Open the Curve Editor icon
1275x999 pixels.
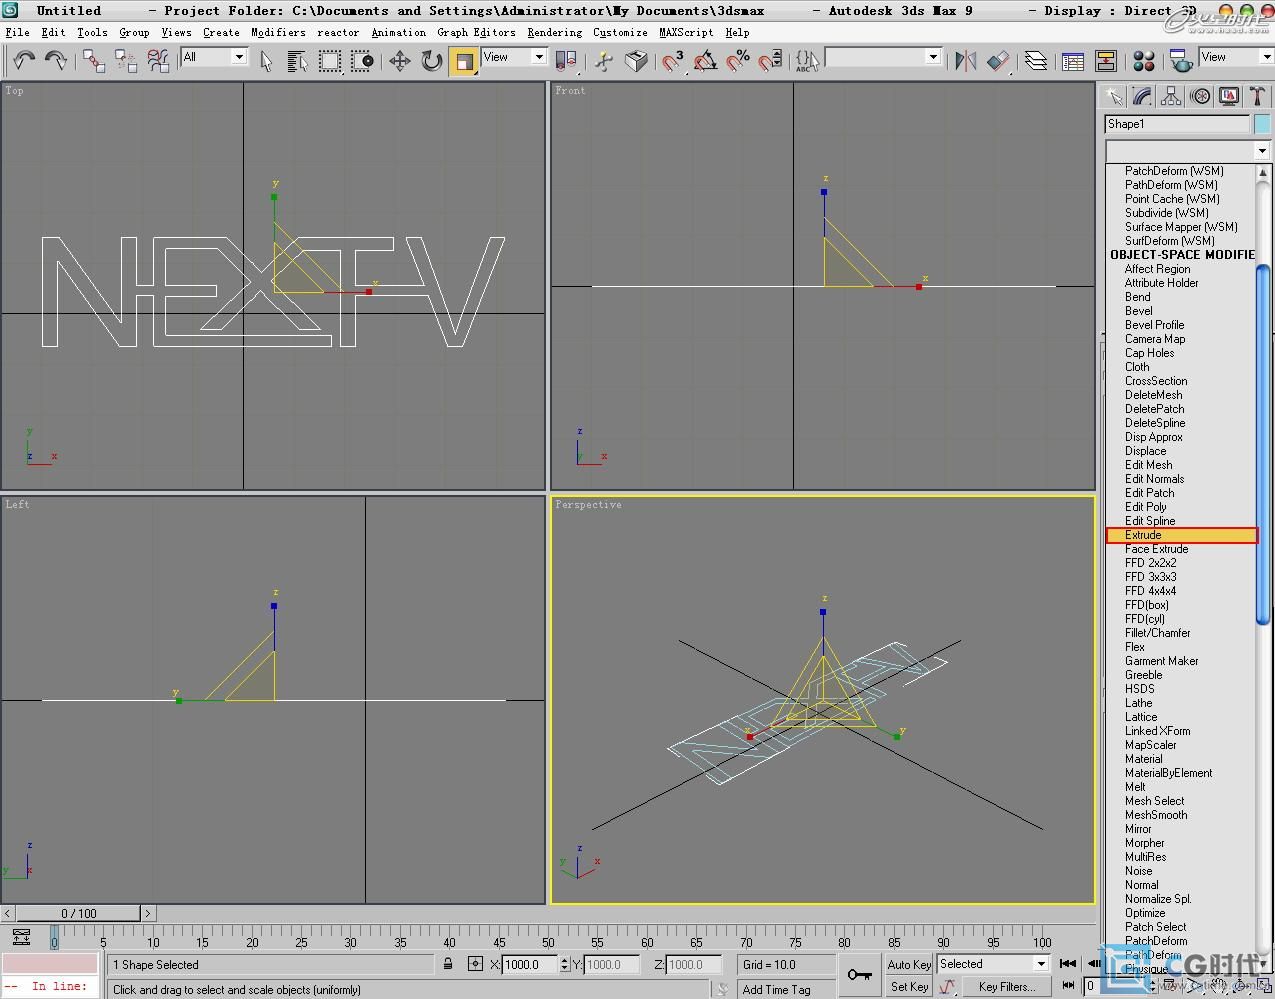point(1073,61)
